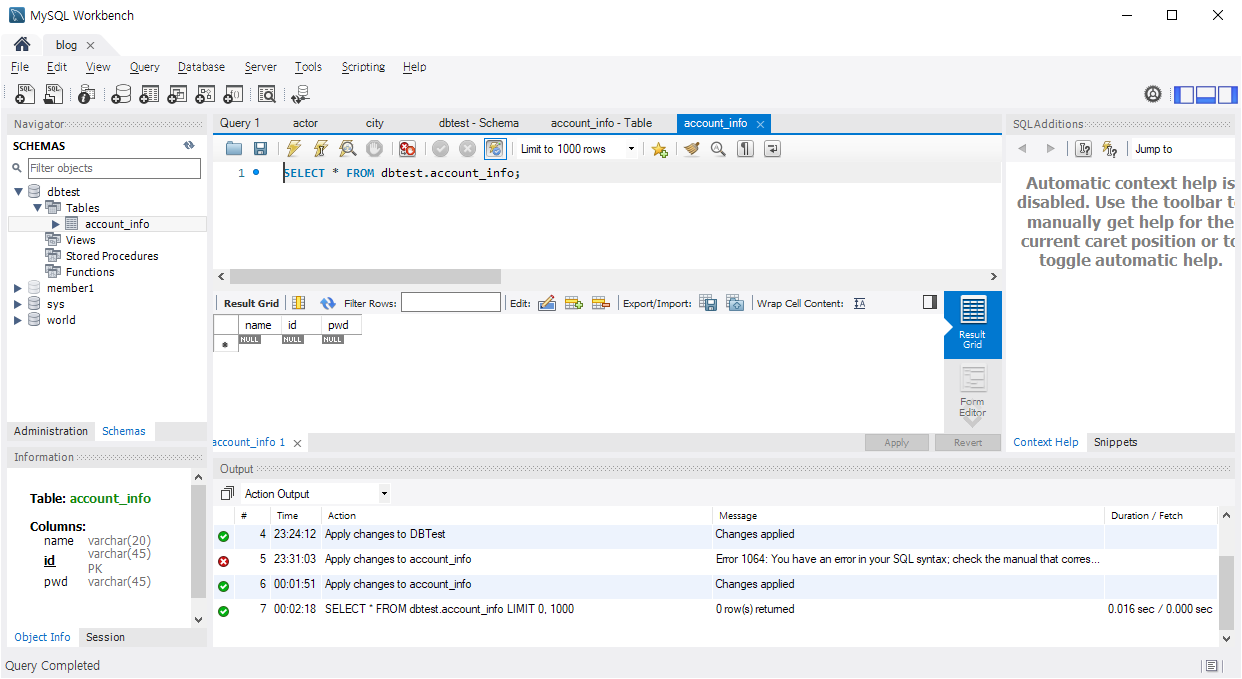The image size is (1242, 679).
Task: Execute the statement under the cursor
Action: (320, 149)
